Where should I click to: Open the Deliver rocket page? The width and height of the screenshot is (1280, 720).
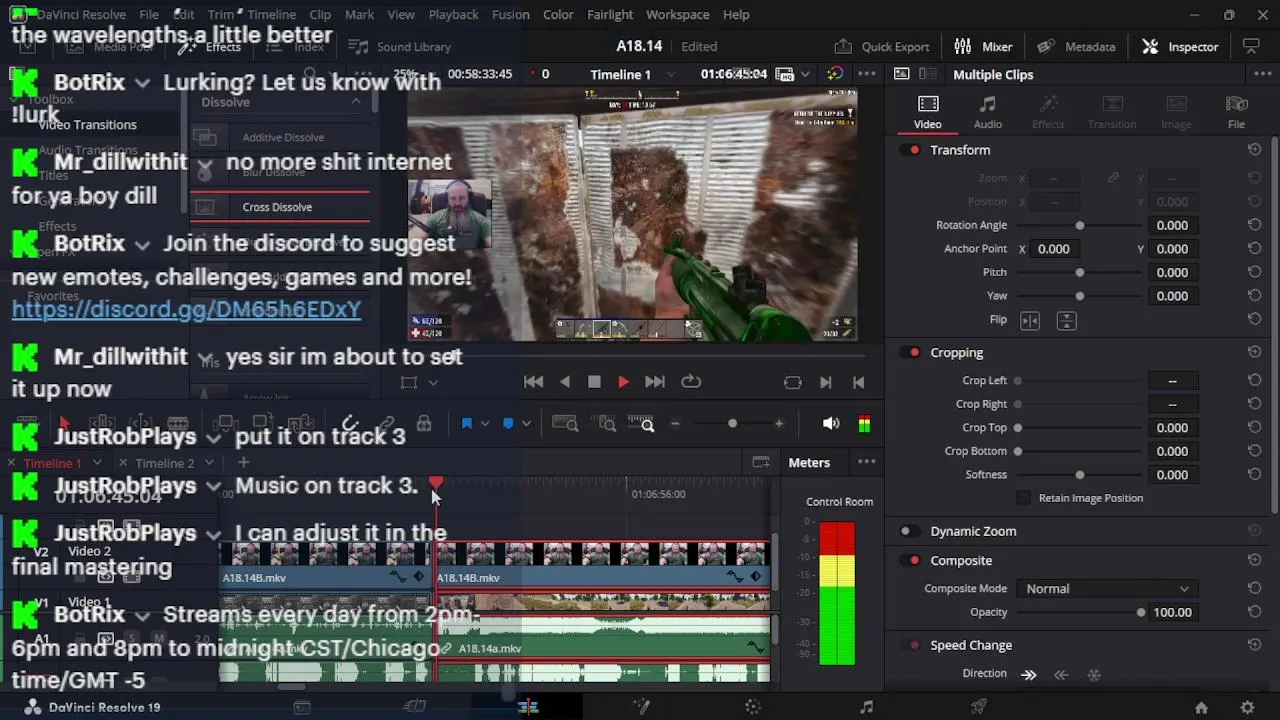point(979,707)
